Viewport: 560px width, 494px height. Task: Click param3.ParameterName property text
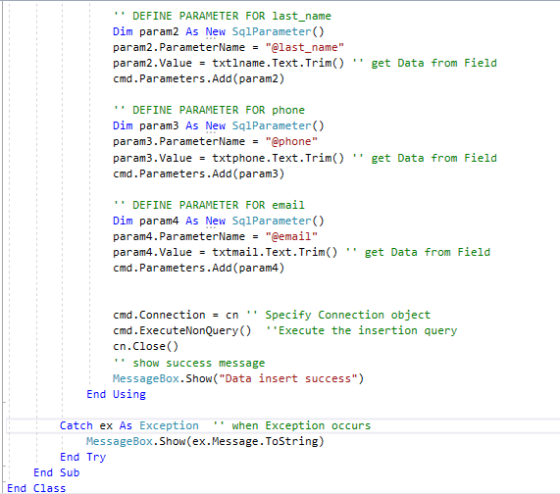pos(179,141)
